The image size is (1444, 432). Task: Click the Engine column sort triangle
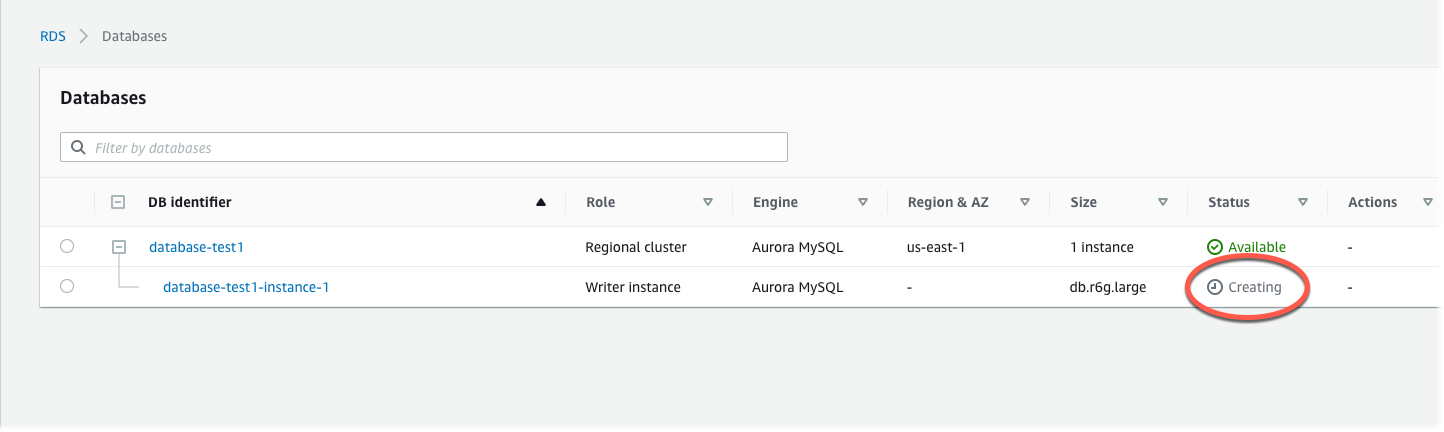pos(862,202)
